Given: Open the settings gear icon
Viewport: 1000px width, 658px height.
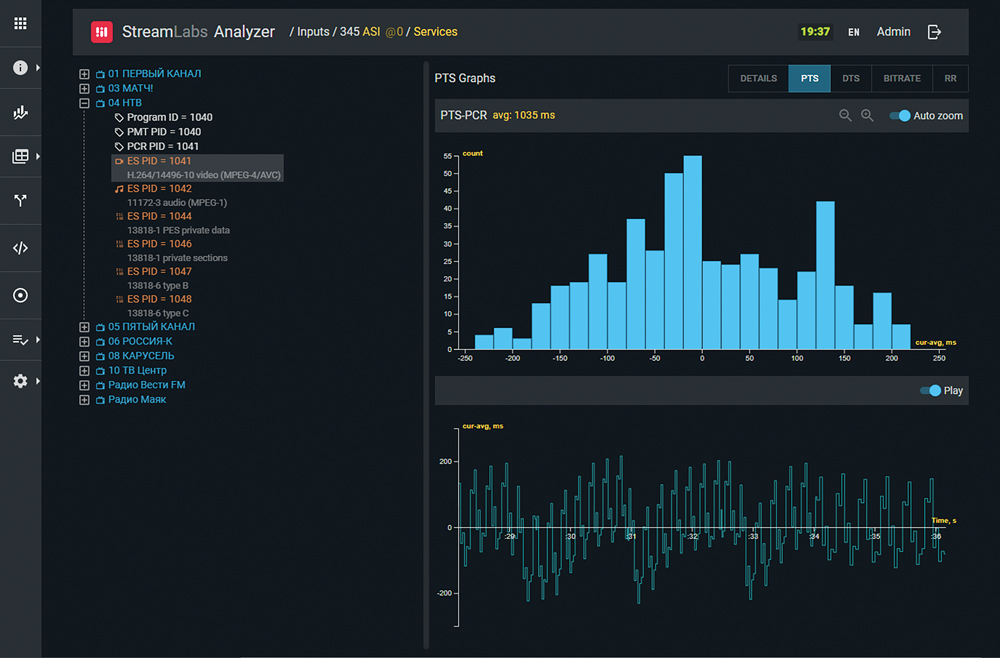Looking at the screenshot, I should tap(20, 381).
